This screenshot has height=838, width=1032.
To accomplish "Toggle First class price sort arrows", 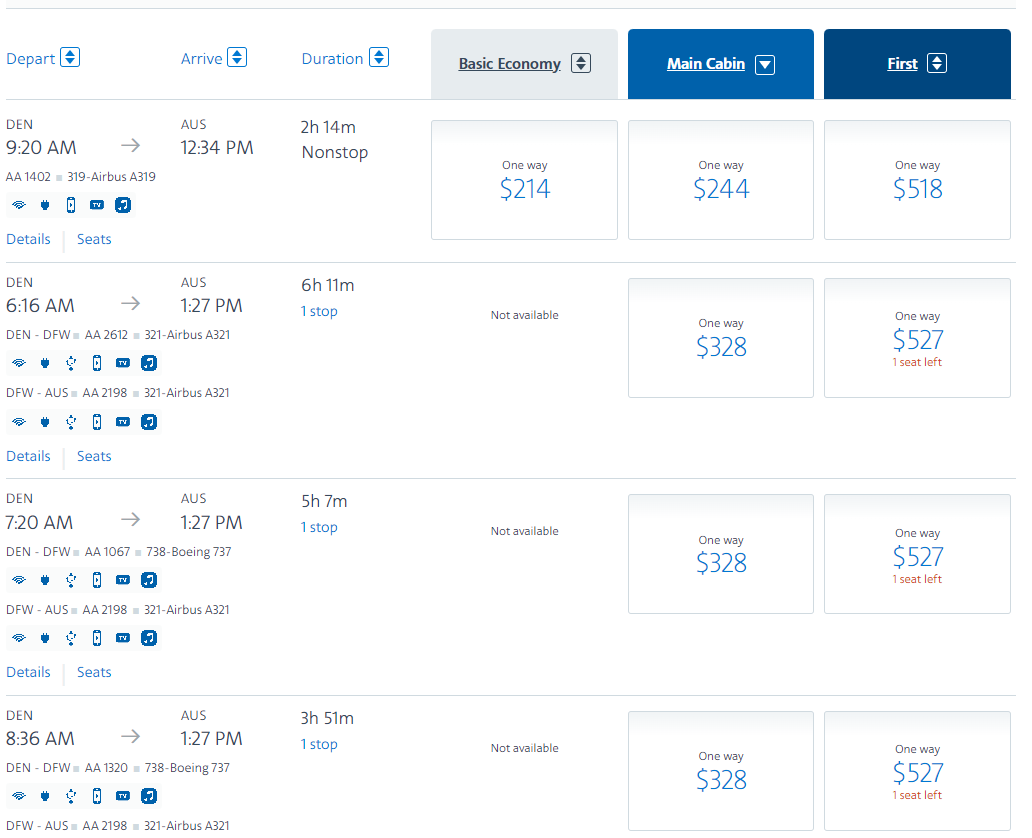I will 937,64.
